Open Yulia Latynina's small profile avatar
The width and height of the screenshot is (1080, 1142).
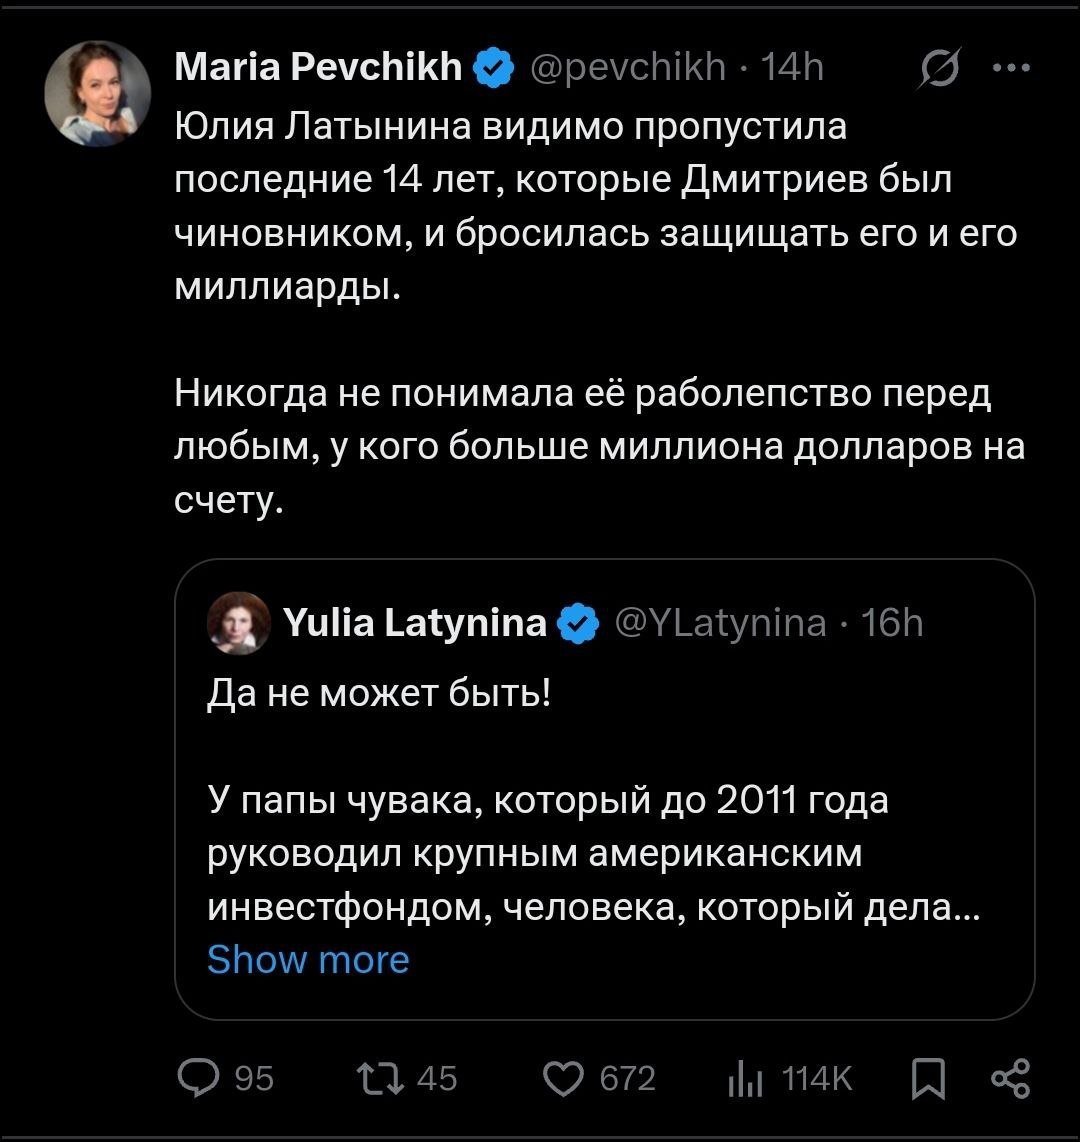click(x=240, y=624)
